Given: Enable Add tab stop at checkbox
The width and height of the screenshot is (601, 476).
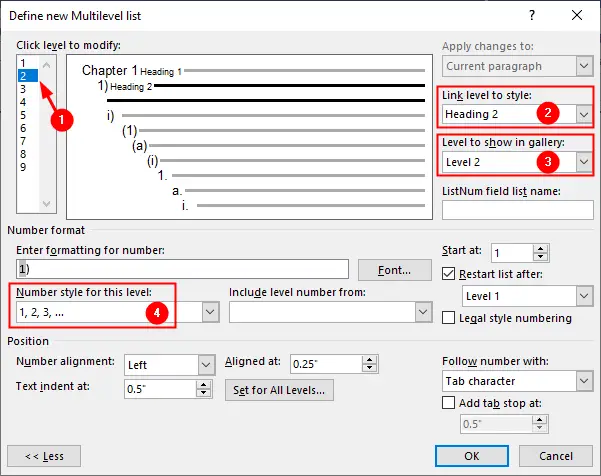Looking at the screenshot, I should 448,403.
